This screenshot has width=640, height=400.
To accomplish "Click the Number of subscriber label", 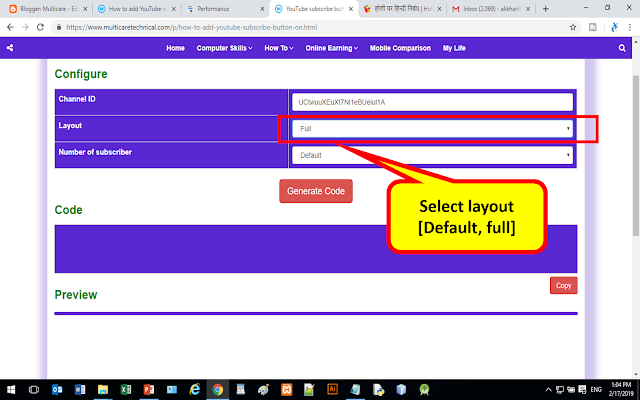I will 95,152.
